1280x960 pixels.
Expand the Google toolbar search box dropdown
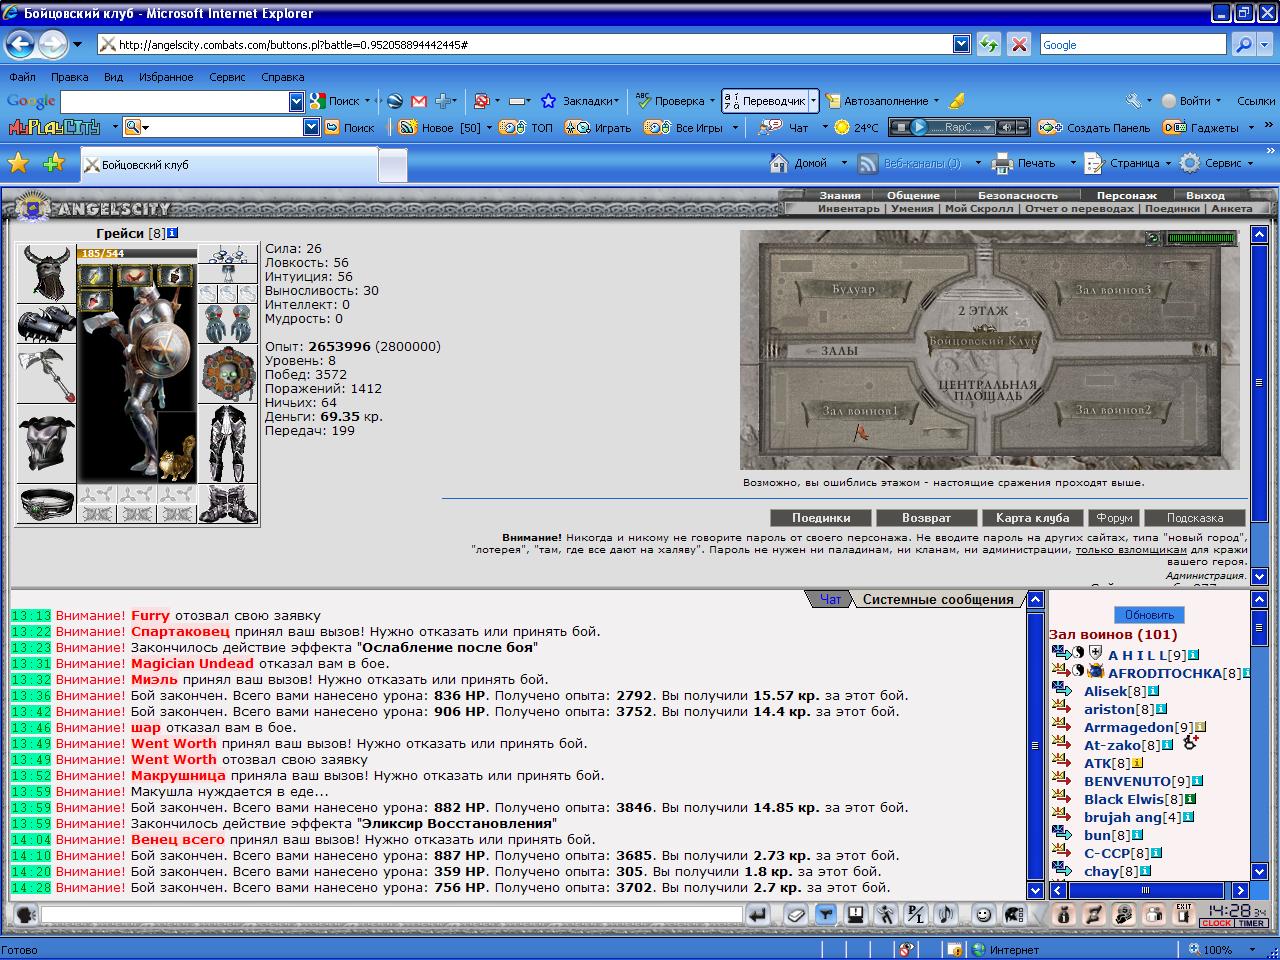tap(296, 101)
